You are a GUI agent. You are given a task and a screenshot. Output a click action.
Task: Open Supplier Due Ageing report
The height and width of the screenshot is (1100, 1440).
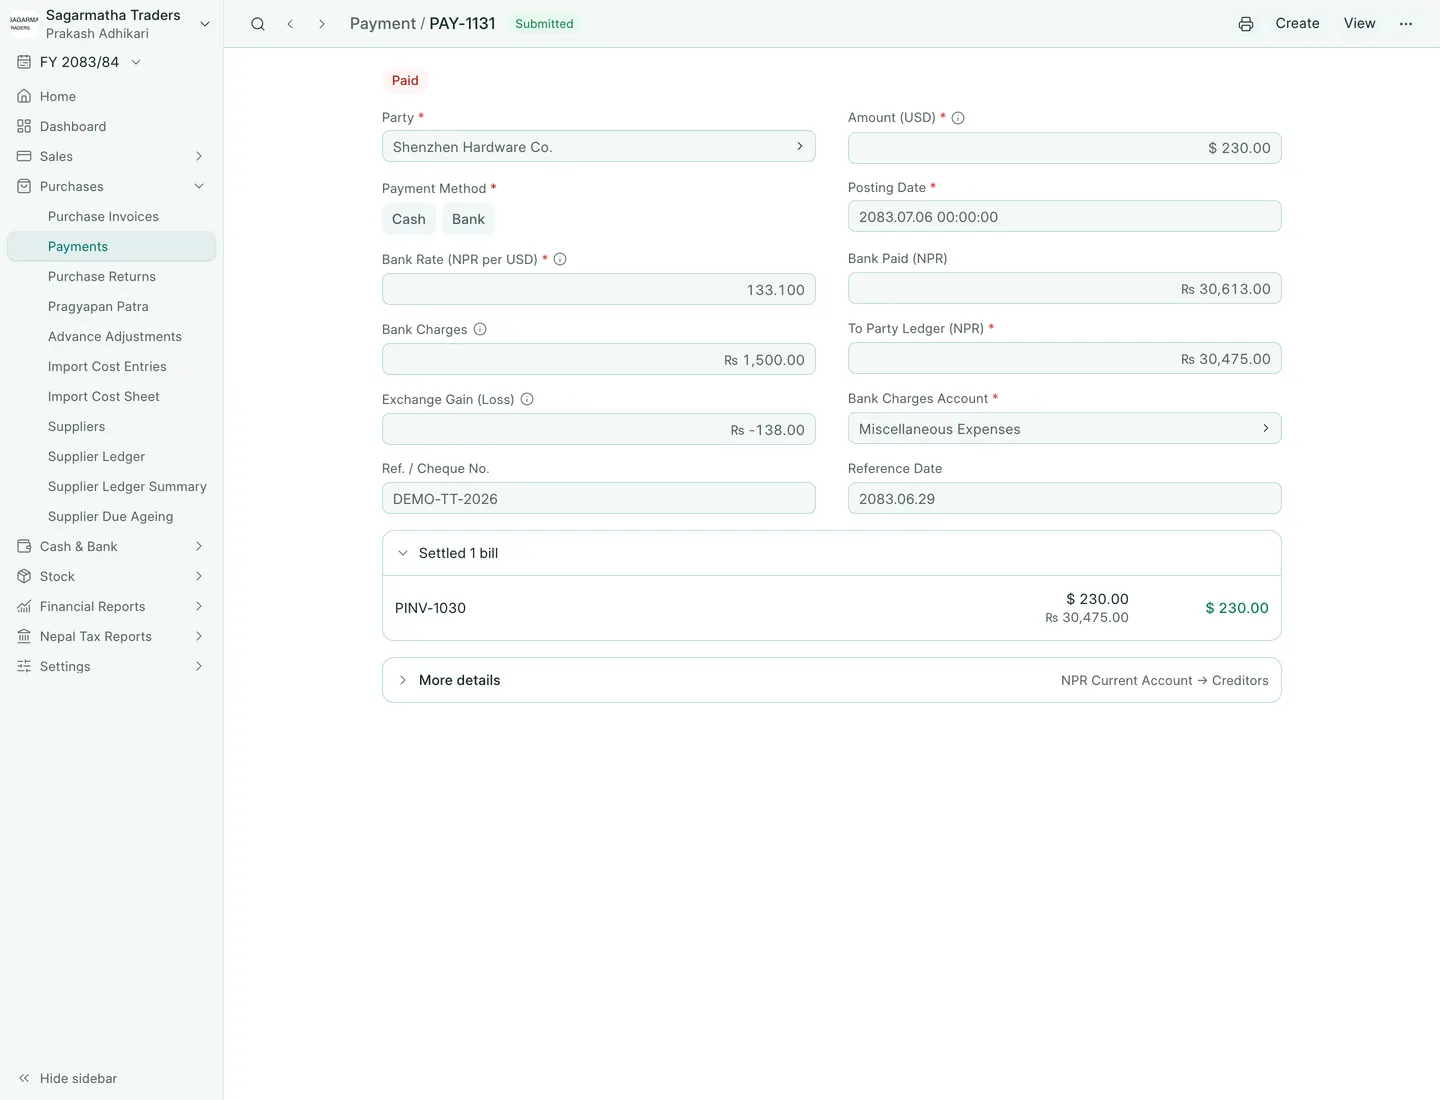click(x=111, y=516)
